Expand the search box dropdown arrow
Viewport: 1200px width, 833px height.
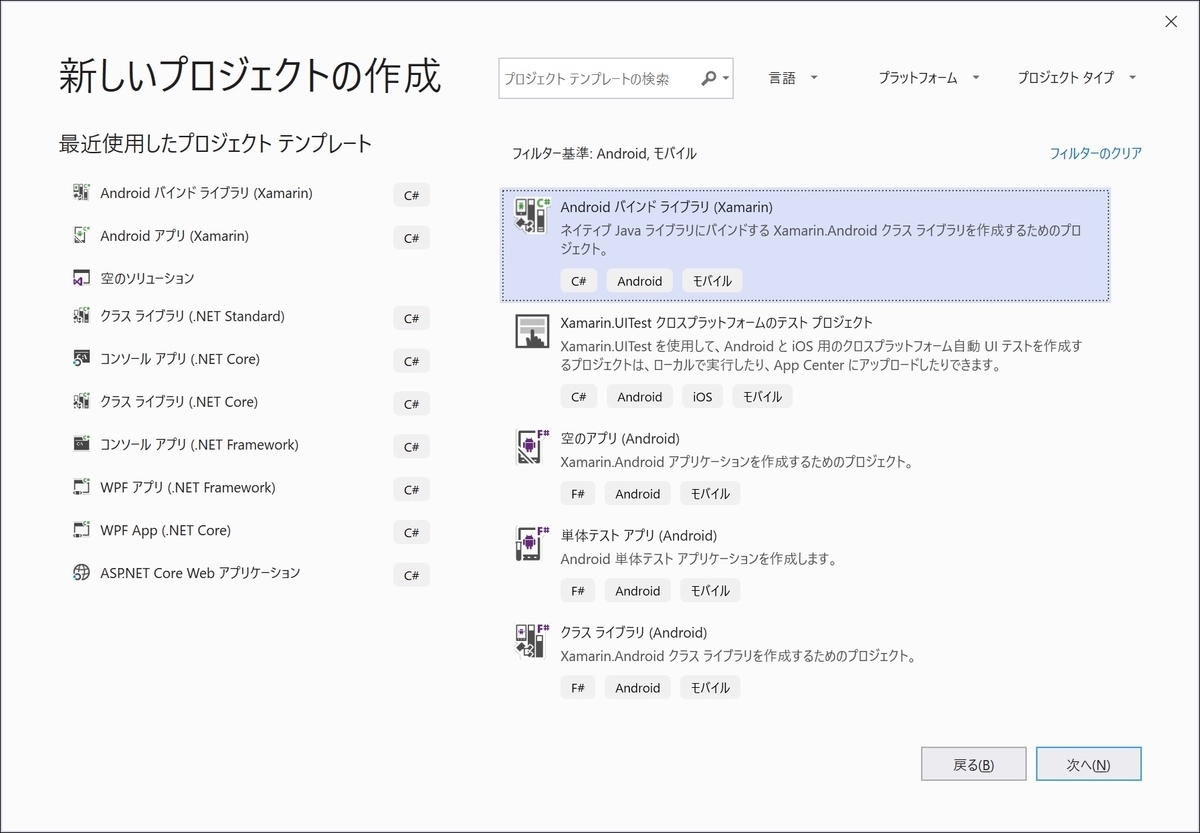coord(727,77)
